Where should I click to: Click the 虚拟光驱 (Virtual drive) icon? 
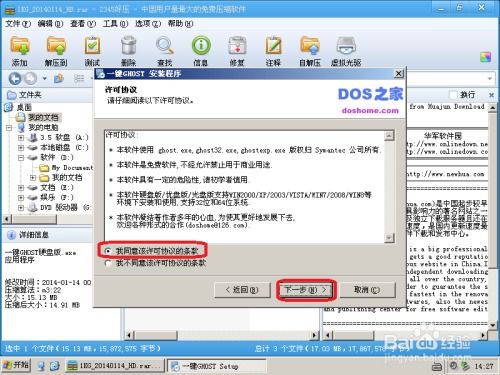[346, 51]
